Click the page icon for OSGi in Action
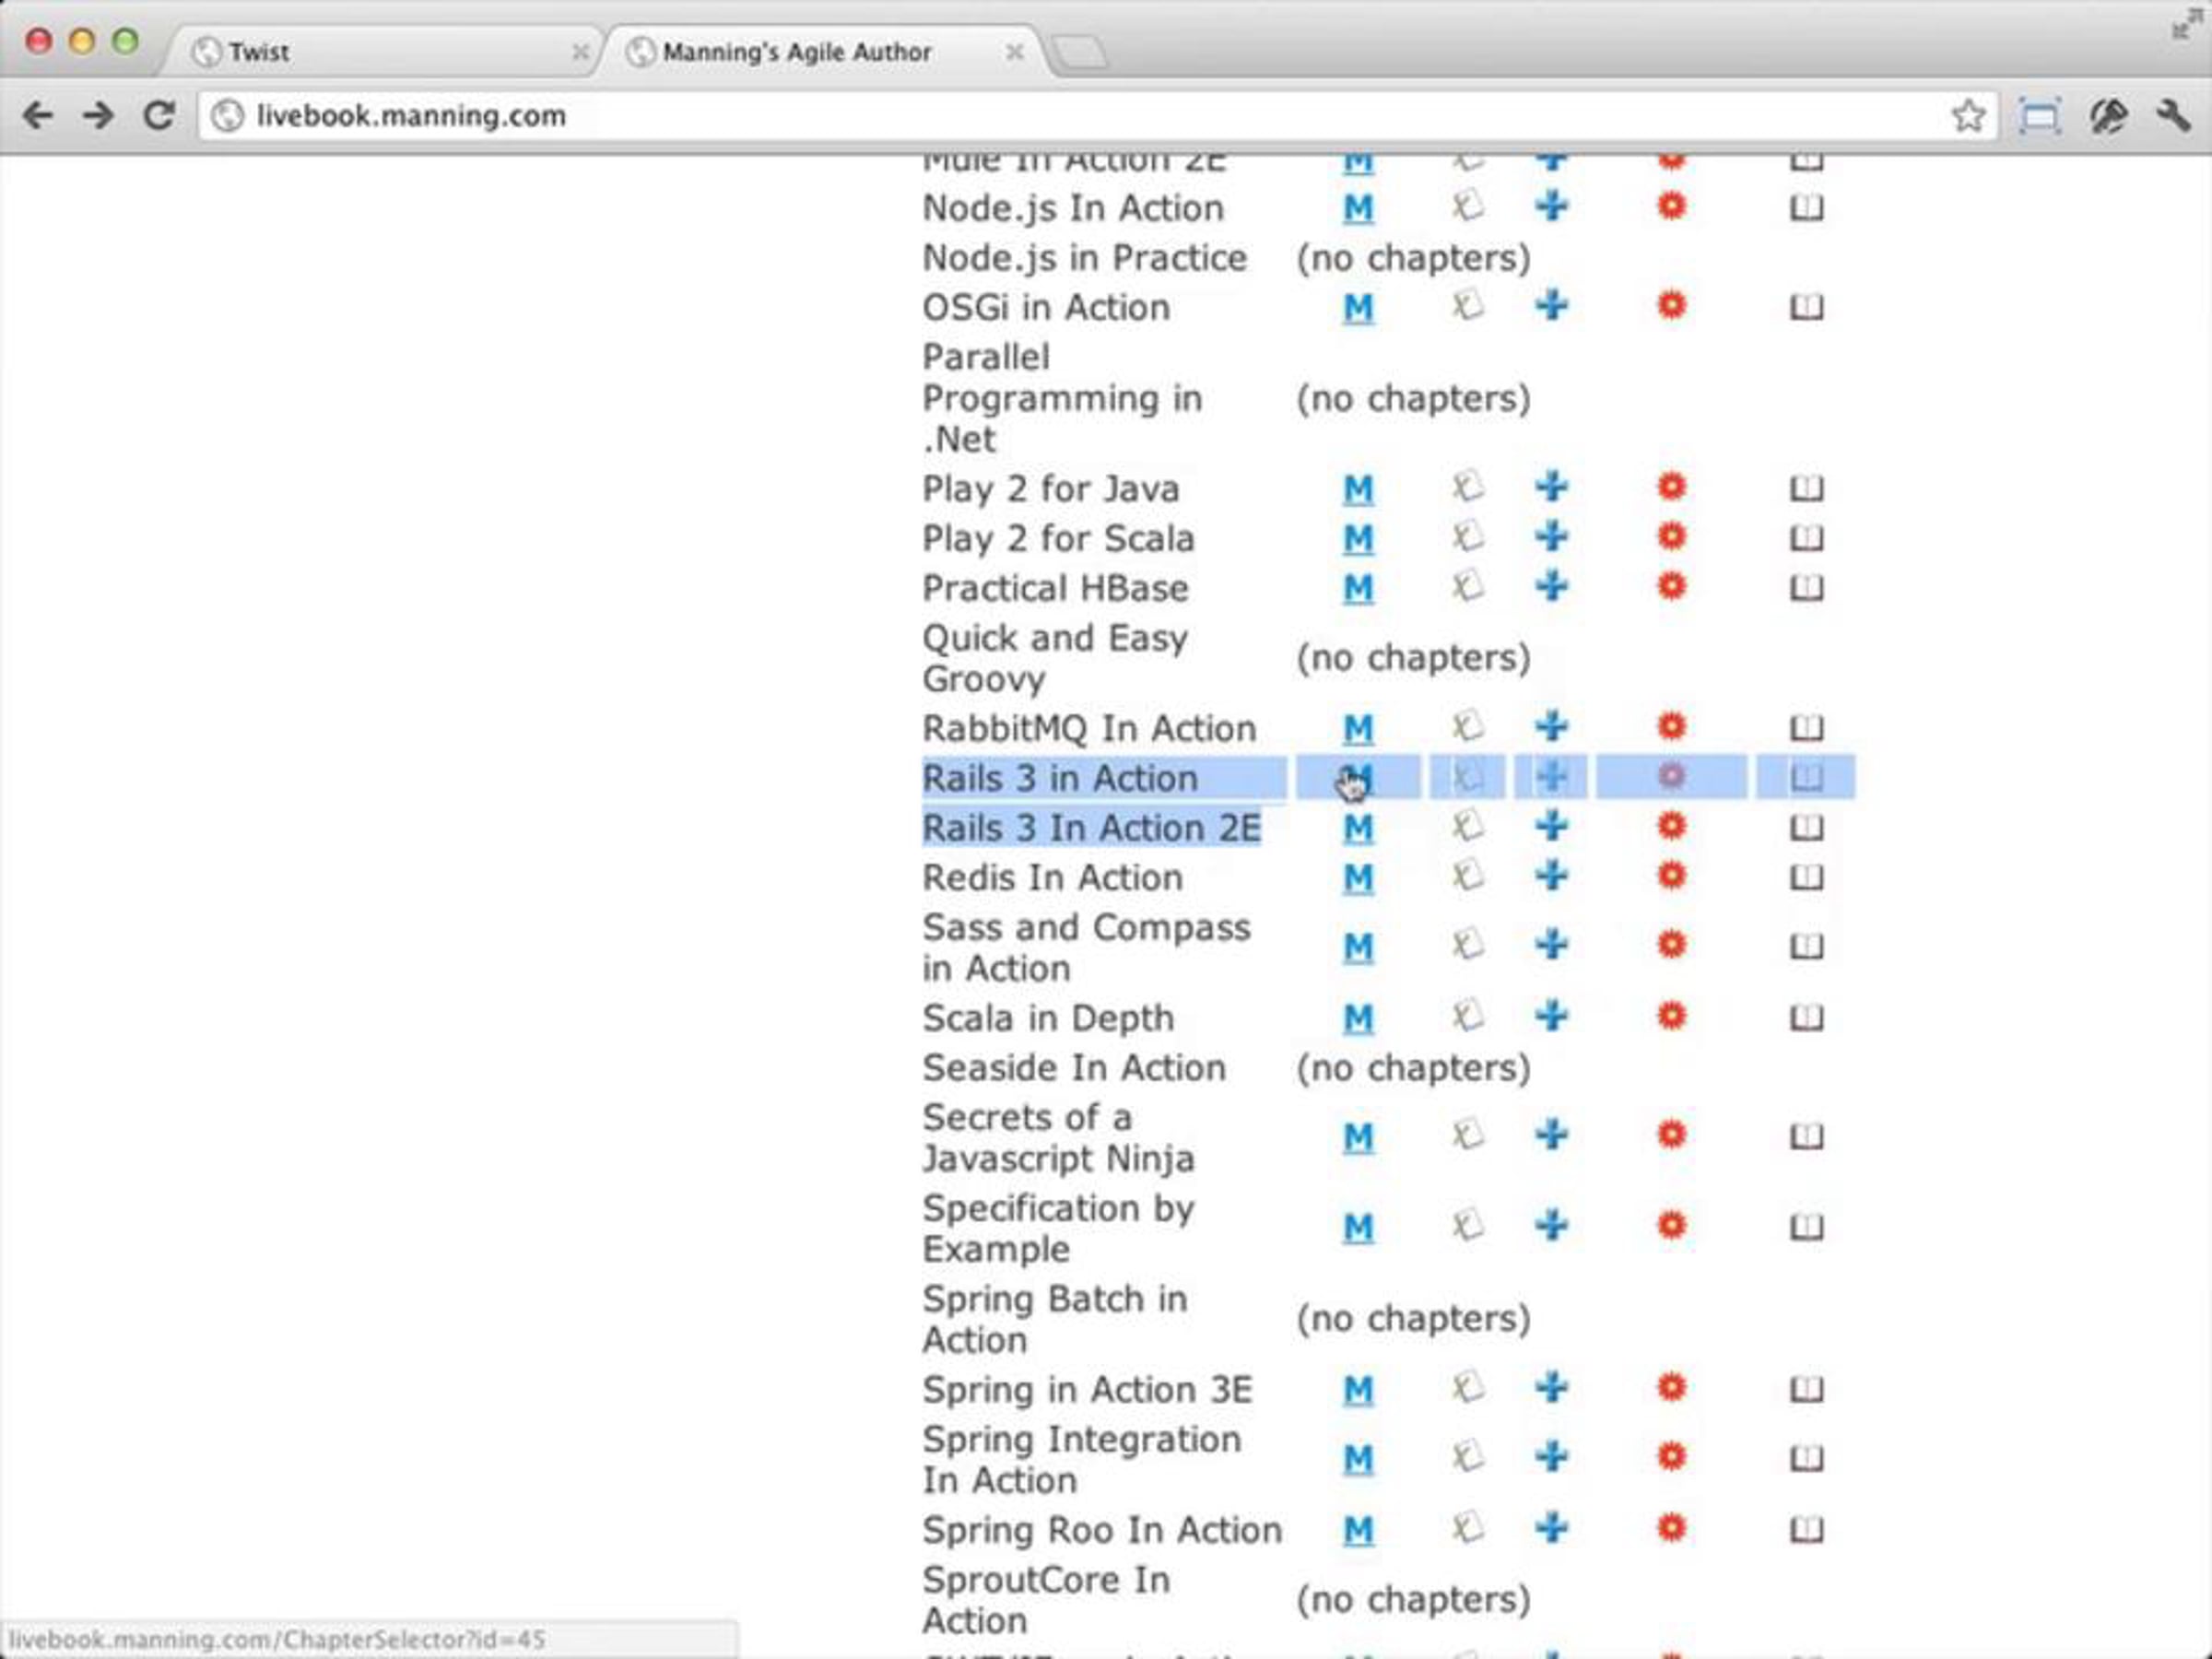 click(1467, 306)
